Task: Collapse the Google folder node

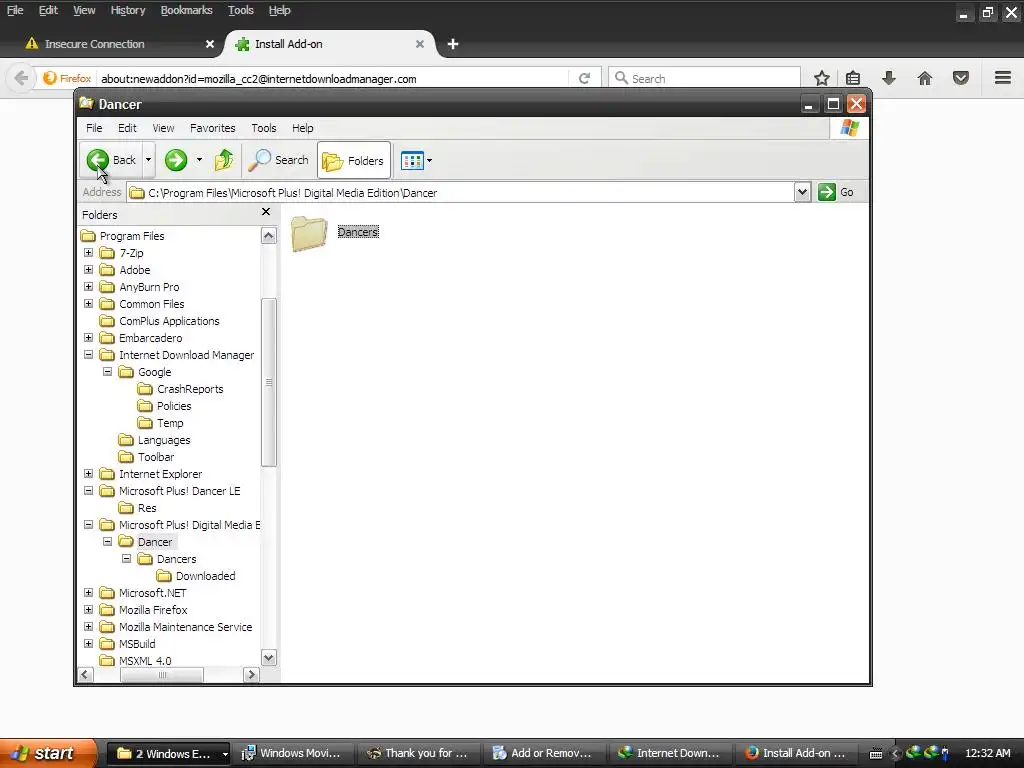Action: point(107,372)
